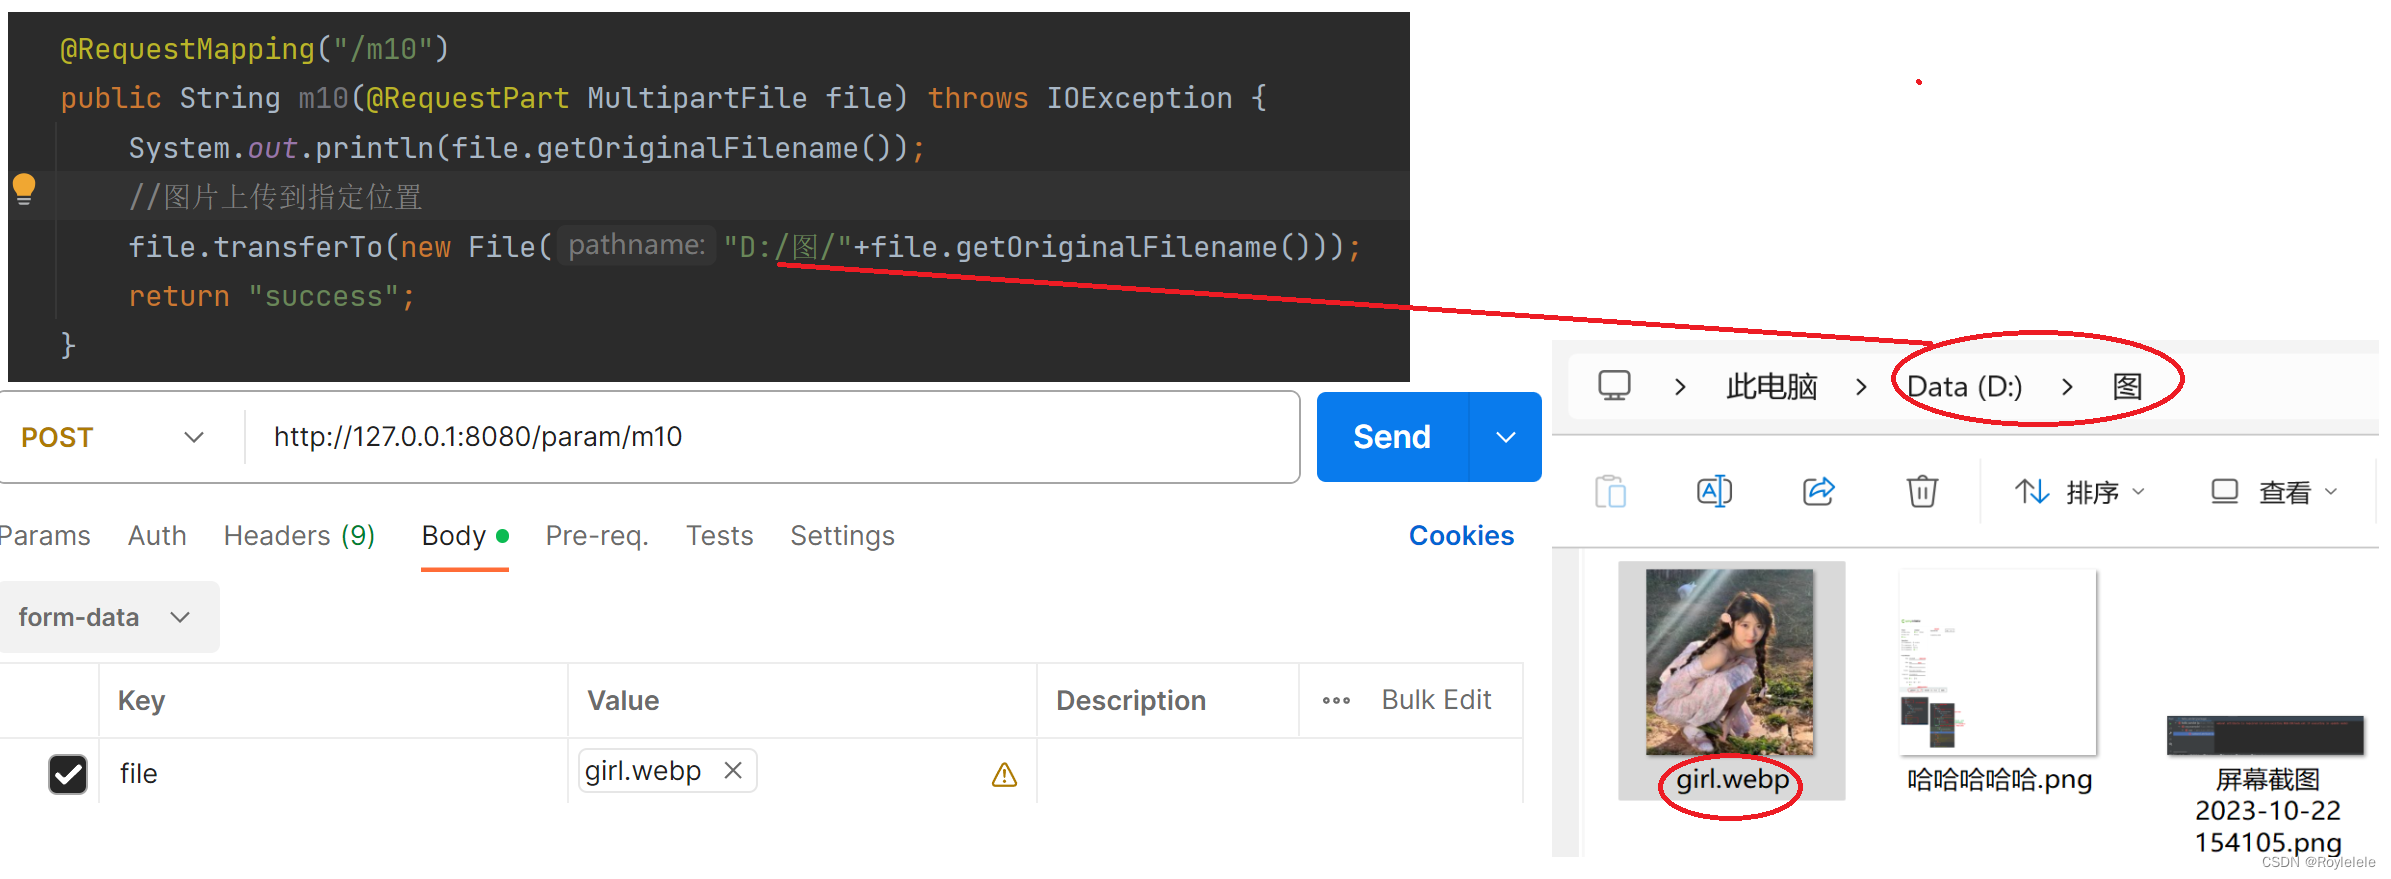Click the paste clipboard icon in Explorer toolbar
Screen dimensions: 2391x879
(x=1610, y=491)
